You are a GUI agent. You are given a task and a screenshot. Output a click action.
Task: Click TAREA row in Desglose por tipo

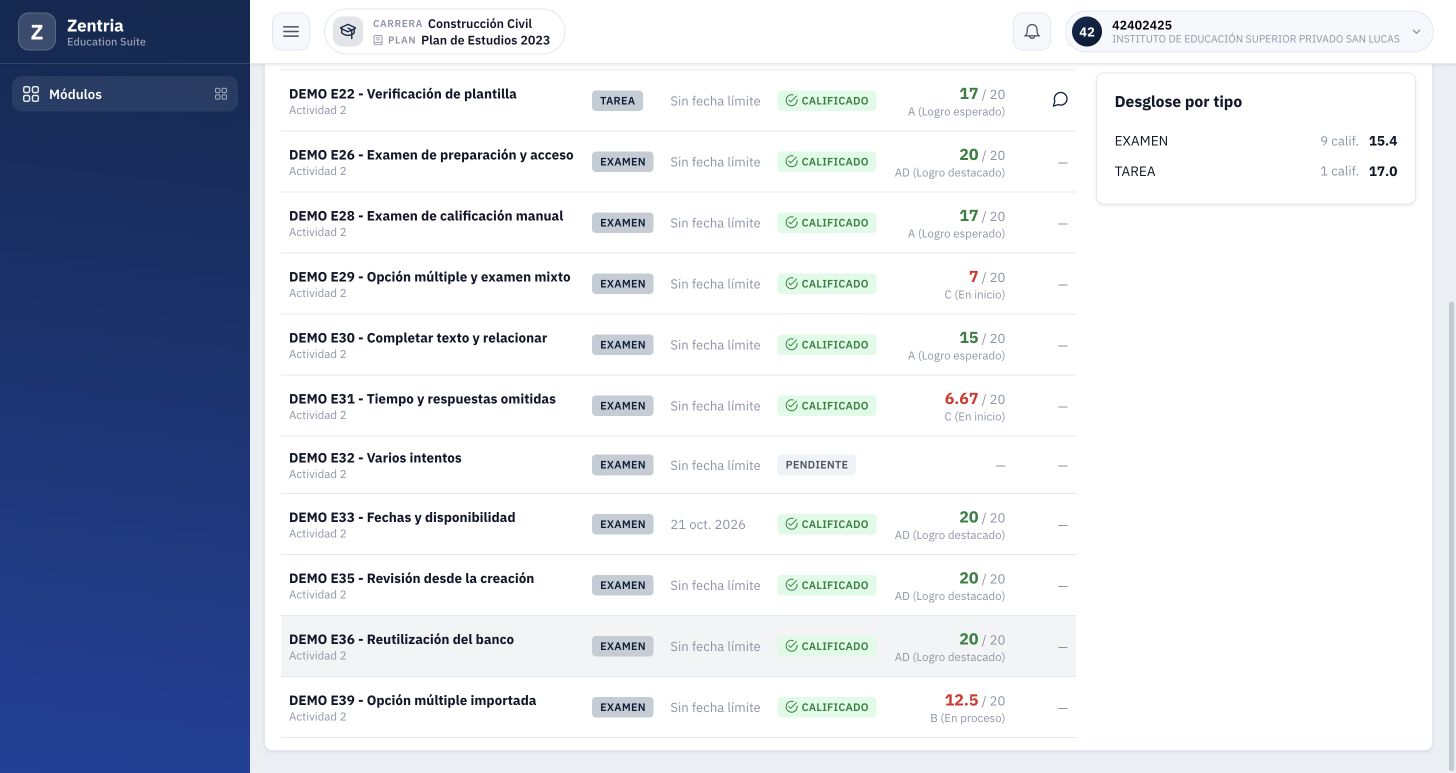click(x=1256, y=171)
